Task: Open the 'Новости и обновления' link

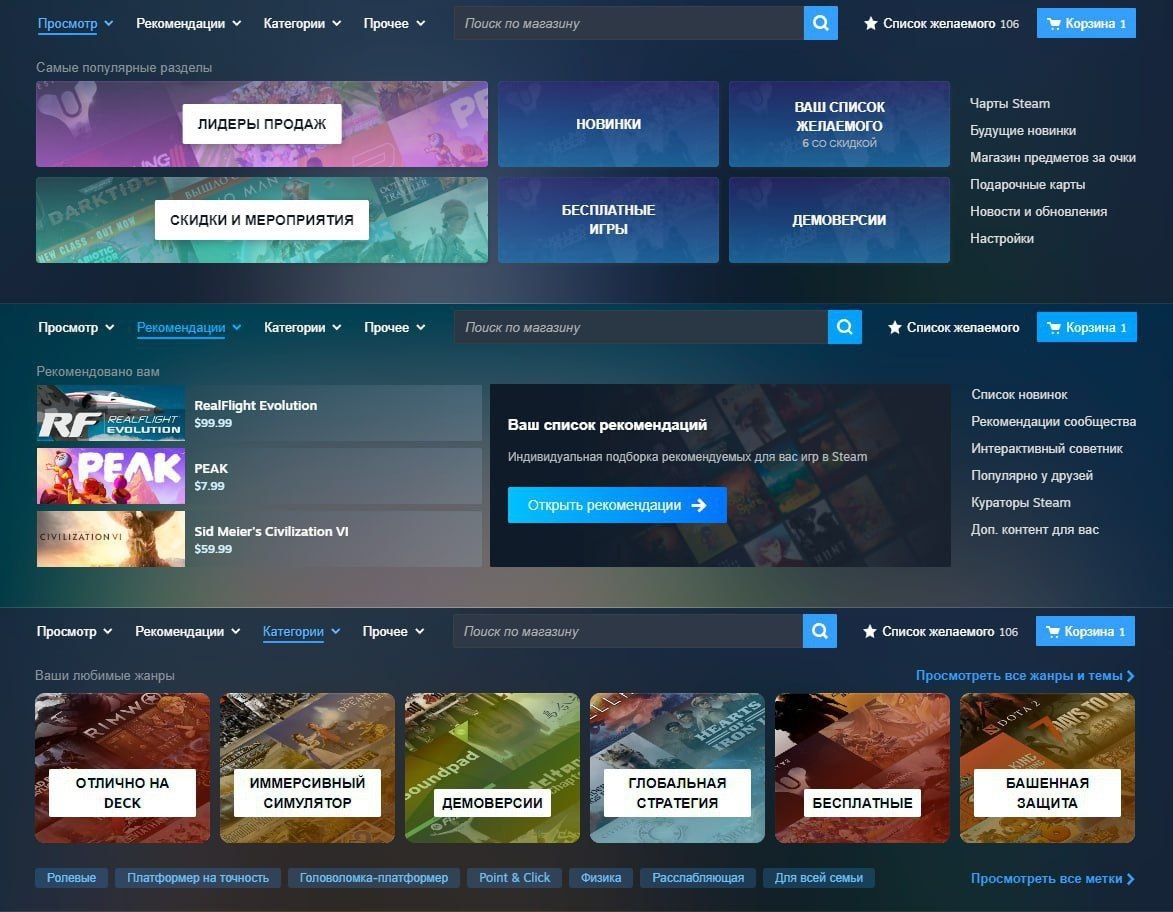Action: coord(1038,211)
